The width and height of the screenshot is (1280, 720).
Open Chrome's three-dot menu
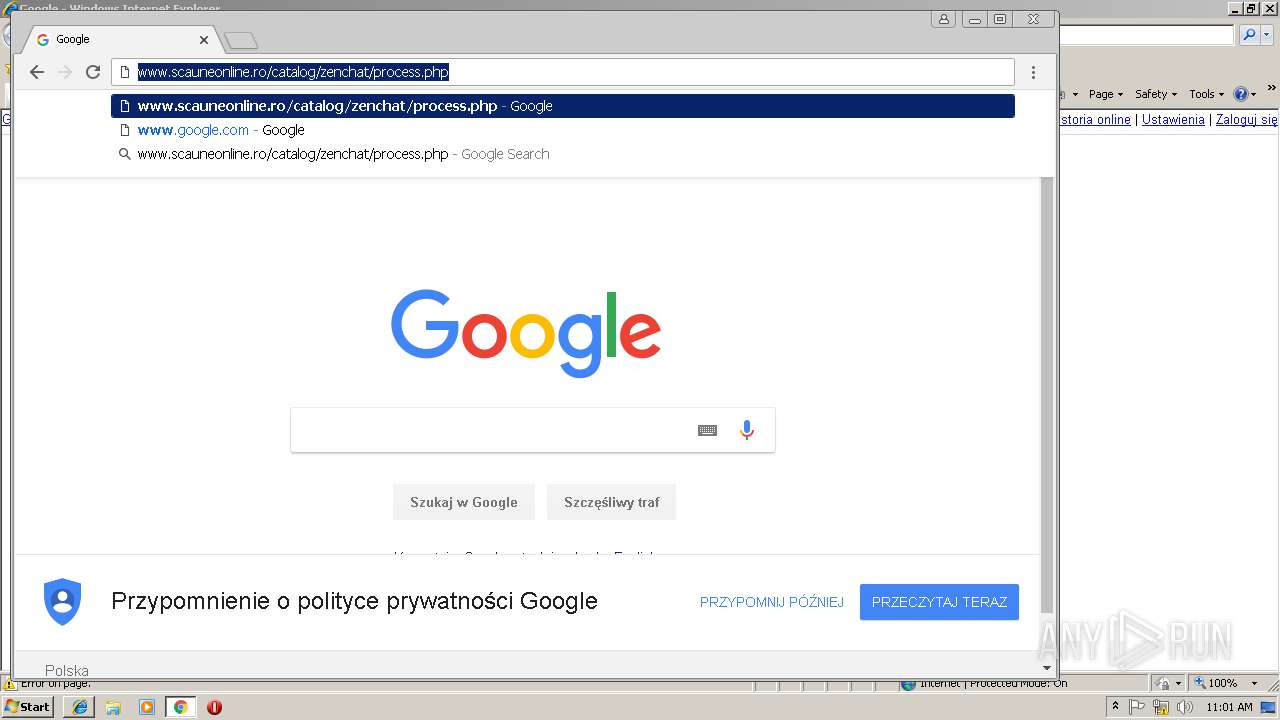coord(1033,72)
